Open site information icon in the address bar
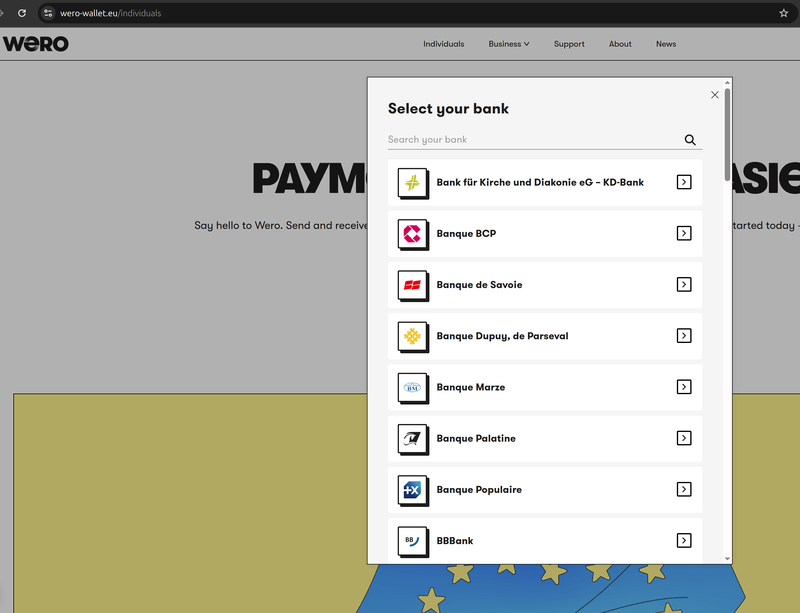The image size is (800, 613). (x=48, y=13)
